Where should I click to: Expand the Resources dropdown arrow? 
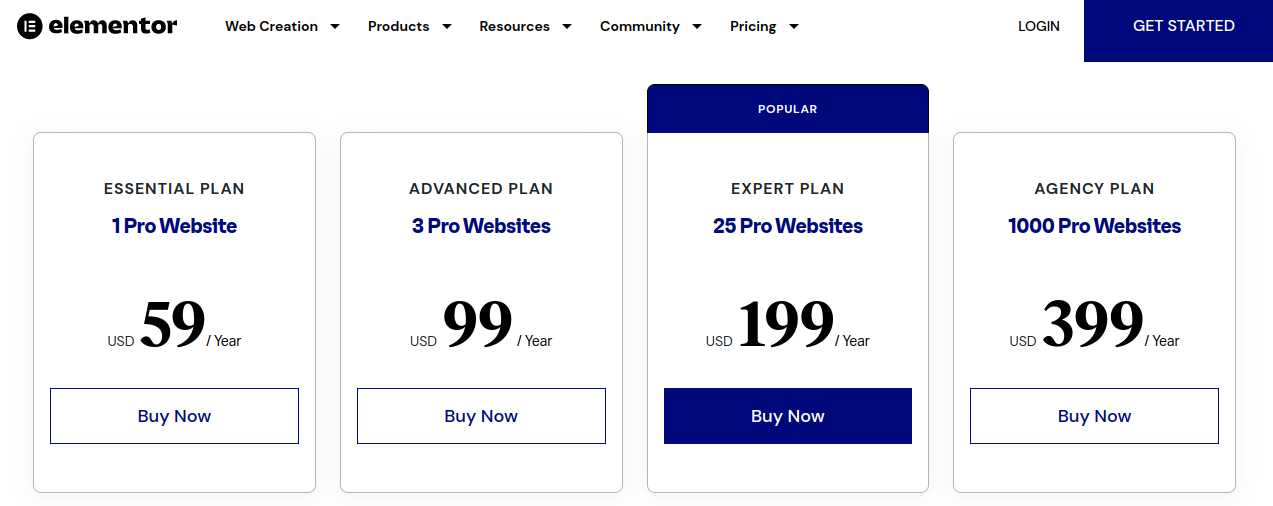tap(567, 27)
